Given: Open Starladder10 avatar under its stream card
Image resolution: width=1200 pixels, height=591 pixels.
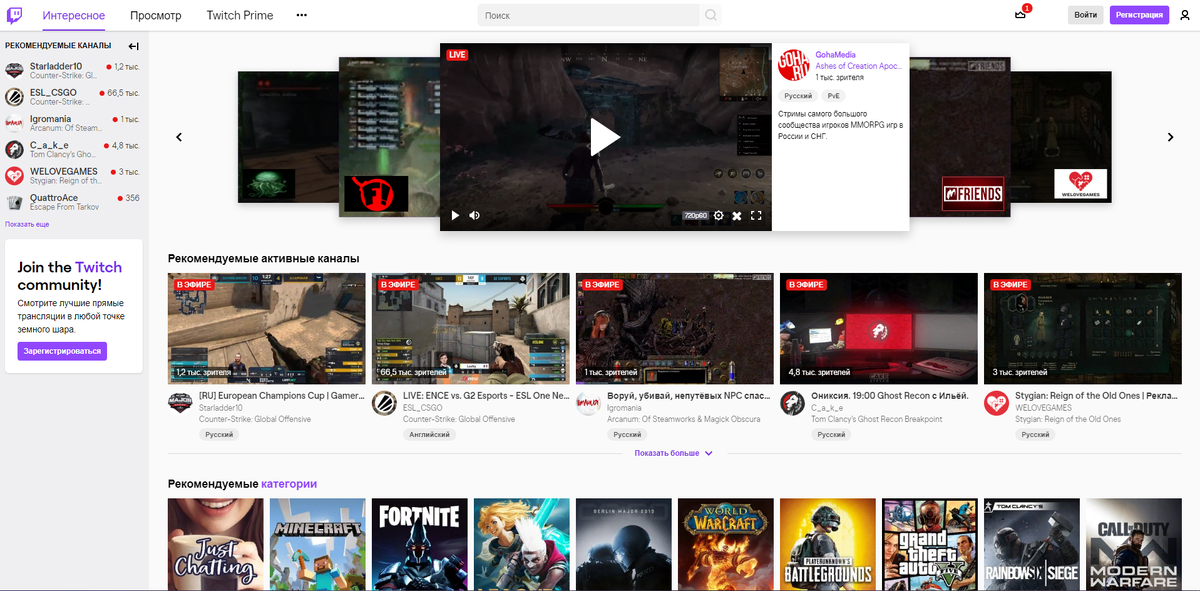Looking at the screenshot, I should (180, 403).
